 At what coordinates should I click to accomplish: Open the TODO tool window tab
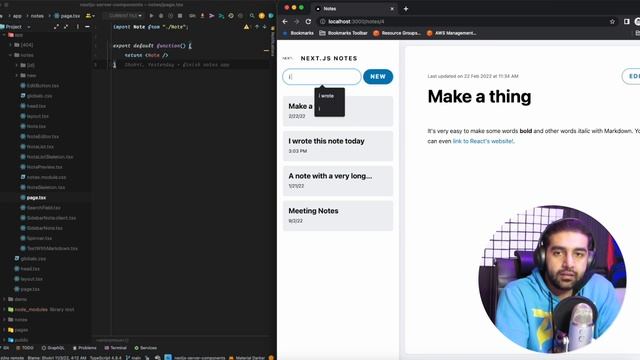coord(25,348)
